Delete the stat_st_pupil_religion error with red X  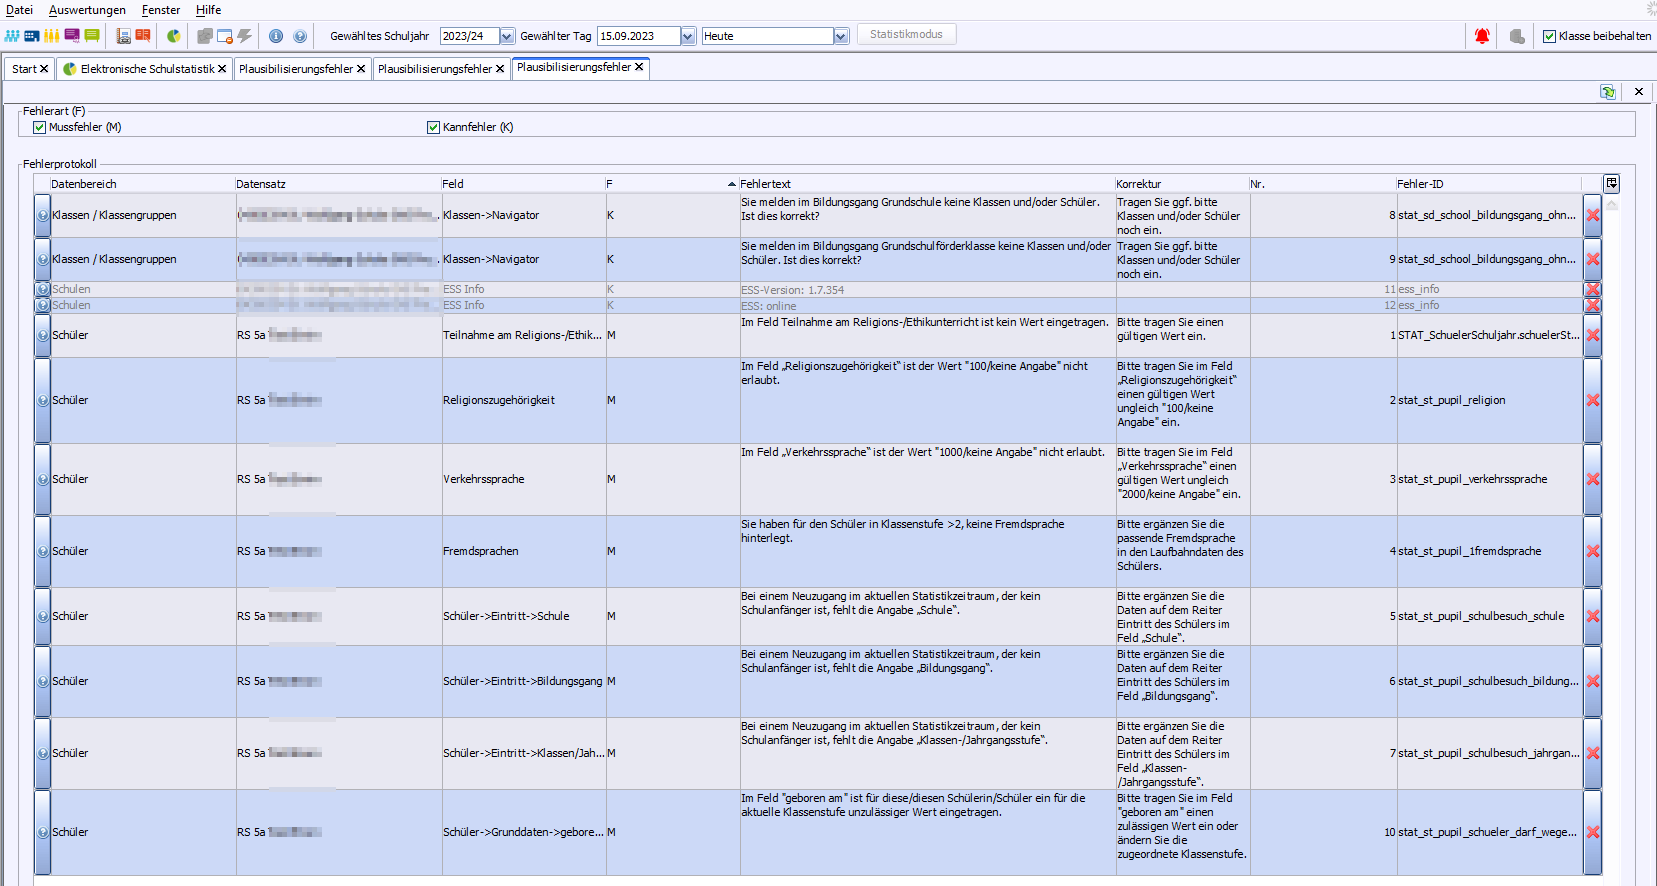click(1593, 400)
